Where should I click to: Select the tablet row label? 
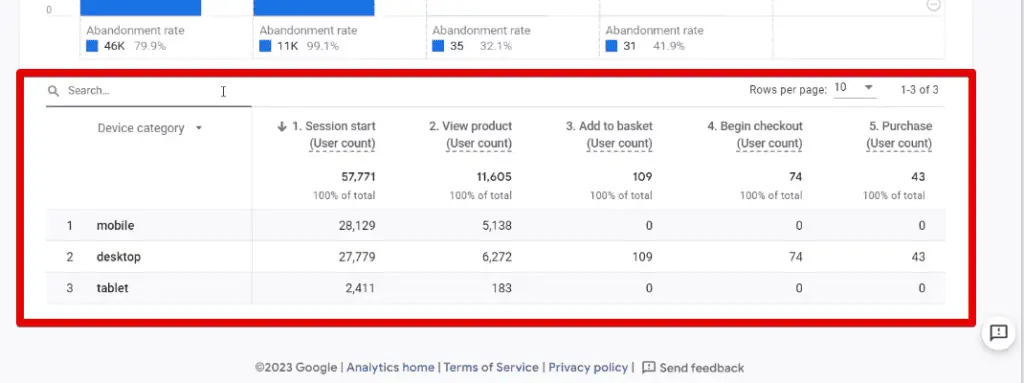coord(112,288)
